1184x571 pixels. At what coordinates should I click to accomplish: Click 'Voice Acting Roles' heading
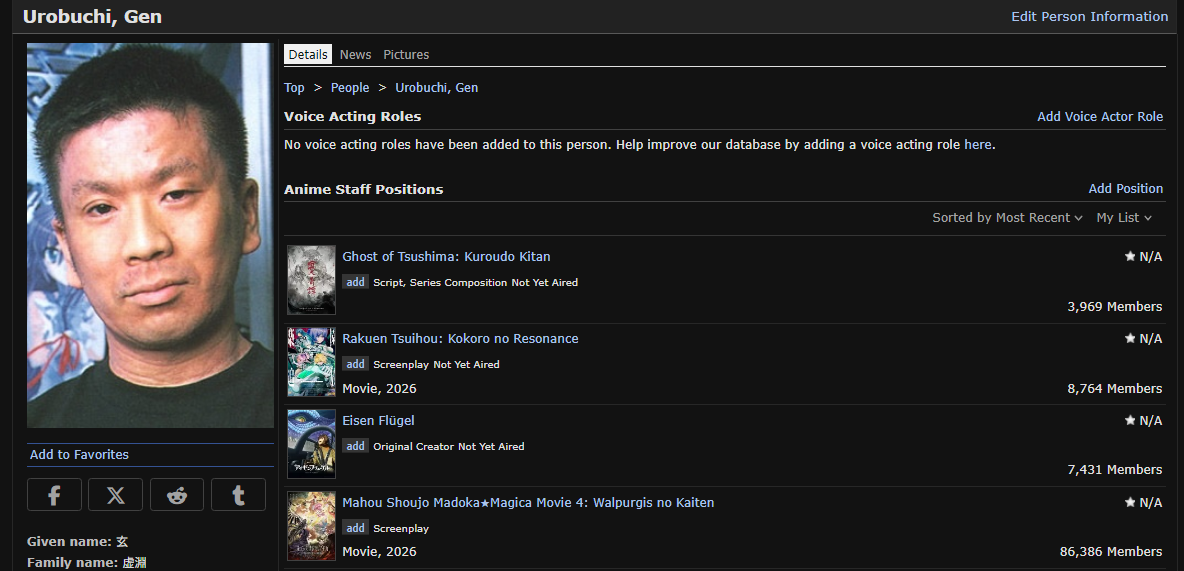[x=353, y=116]
